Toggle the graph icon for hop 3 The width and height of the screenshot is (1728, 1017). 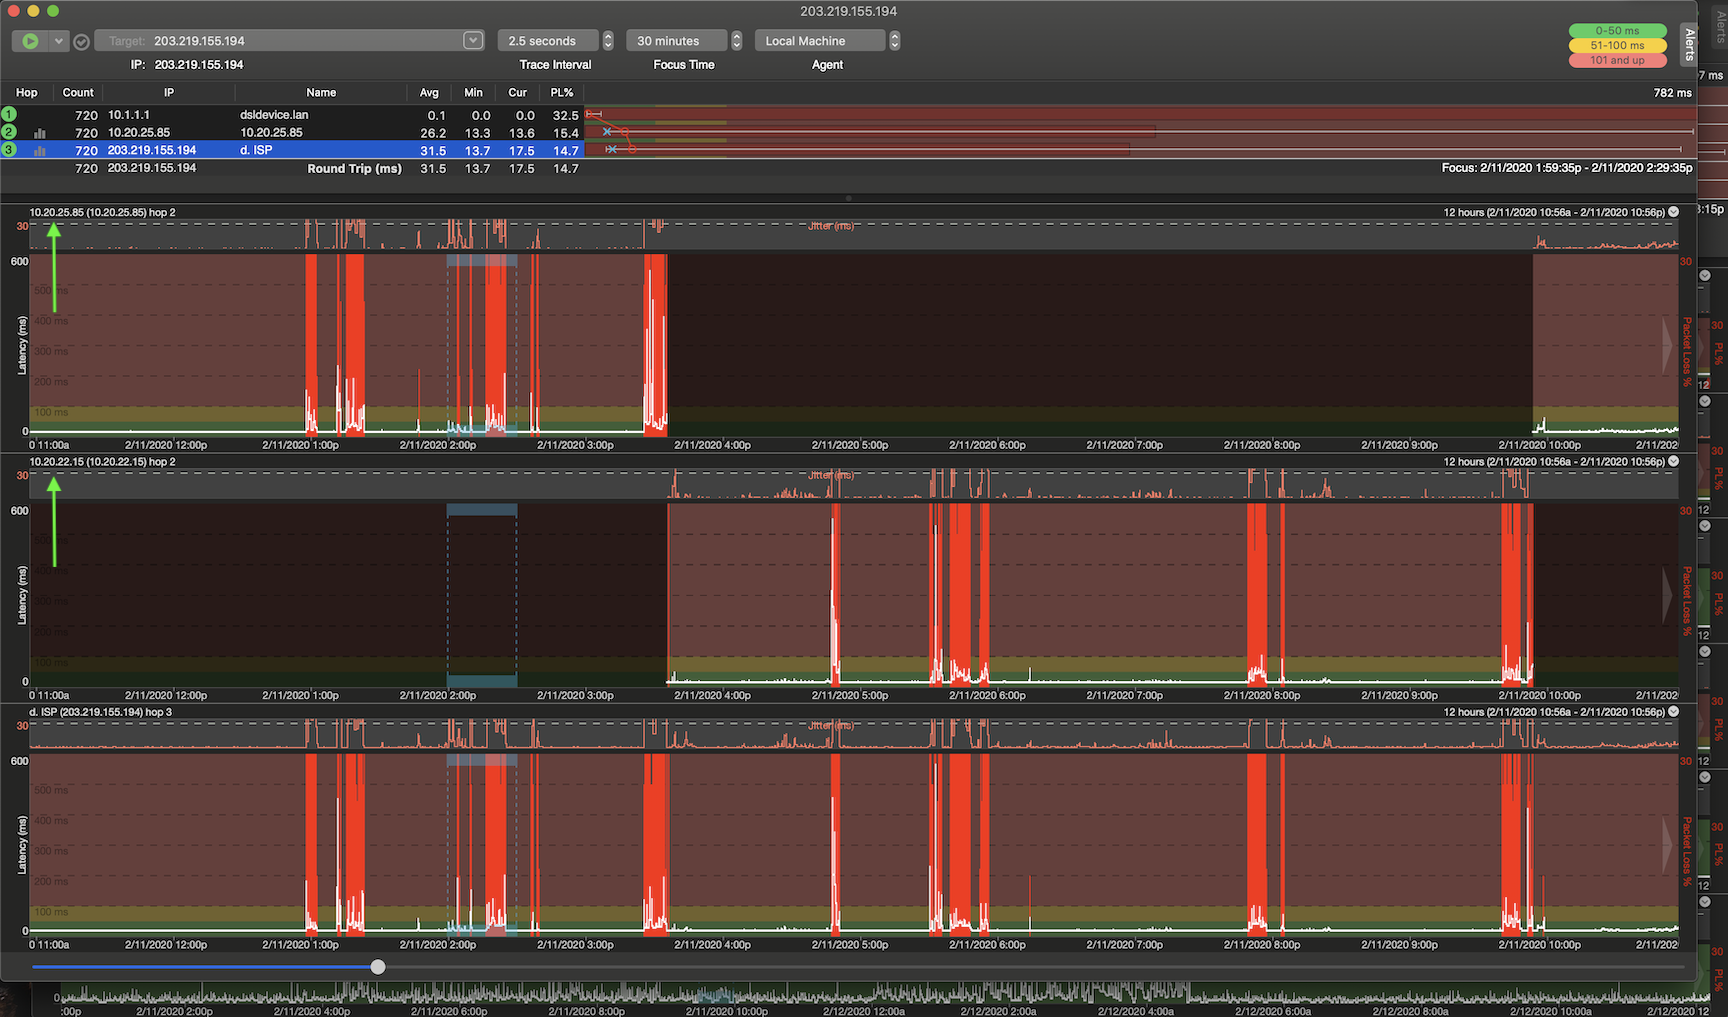[40, 151]
